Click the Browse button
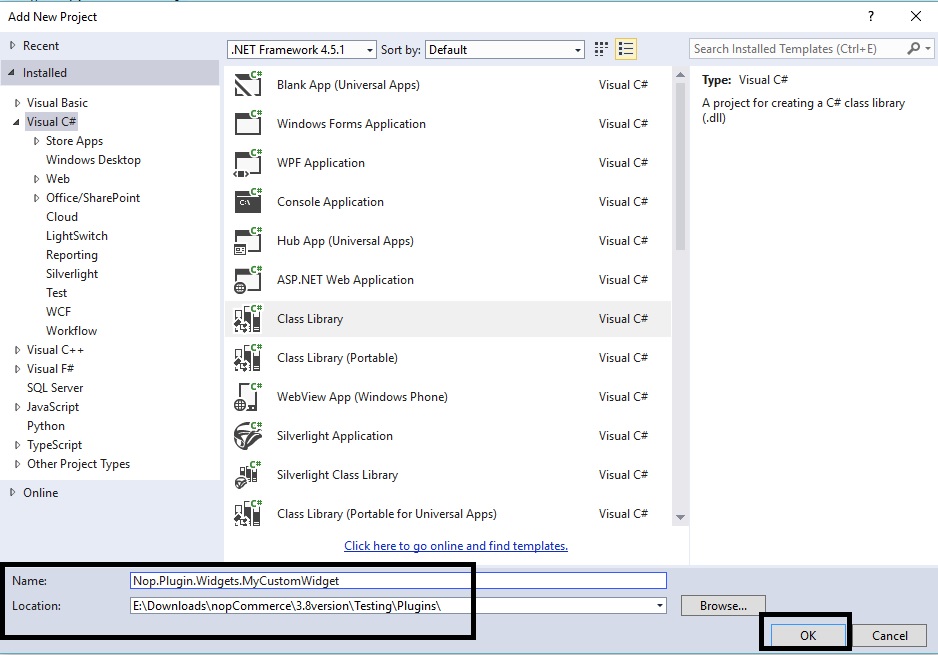Viewport: 938px width, 655px height. (x=723, y=606)
